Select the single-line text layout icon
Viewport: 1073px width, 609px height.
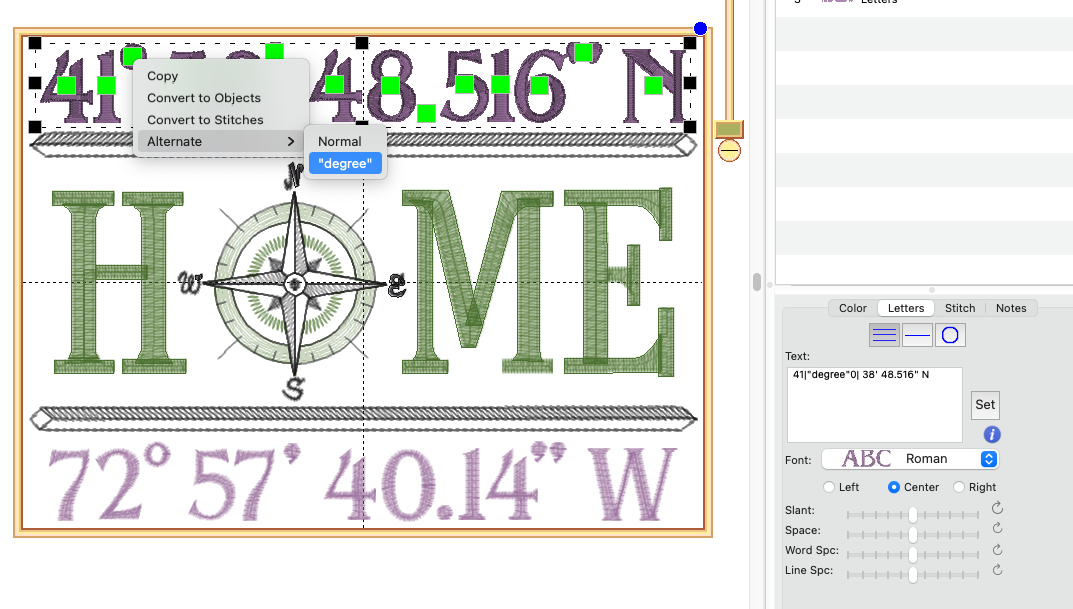[917, 335]
